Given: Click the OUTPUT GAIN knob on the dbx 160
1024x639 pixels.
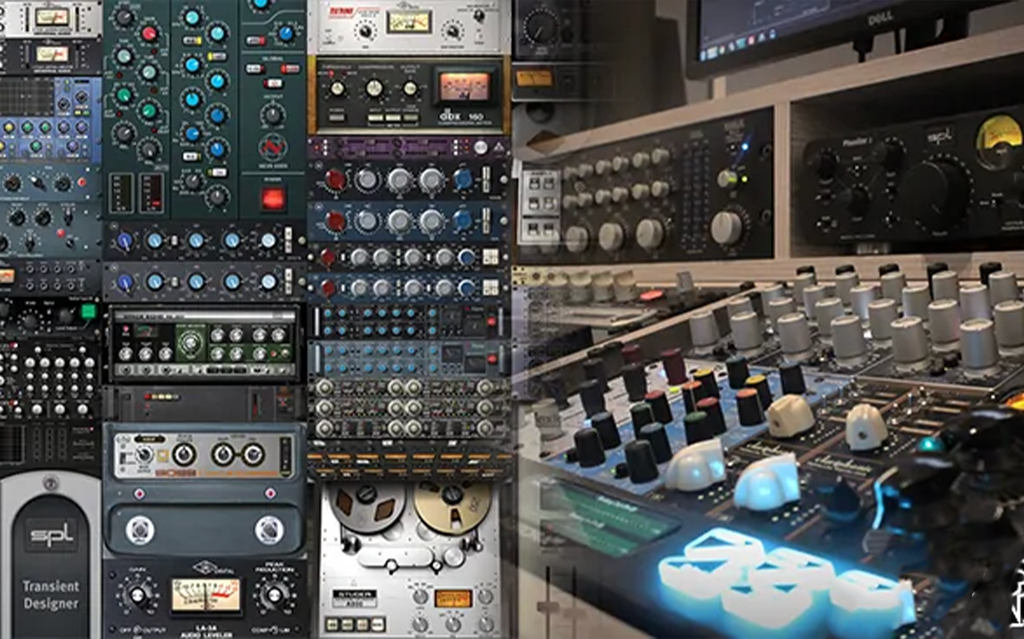Looking at the screenshot, I should (410, 89).
